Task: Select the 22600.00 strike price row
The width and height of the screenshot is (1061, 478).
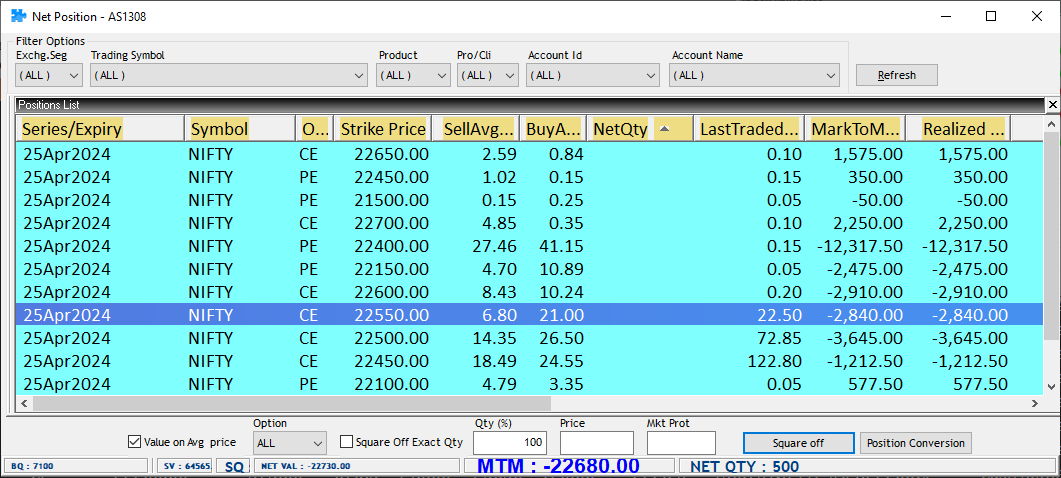Action: coord(529,292)
